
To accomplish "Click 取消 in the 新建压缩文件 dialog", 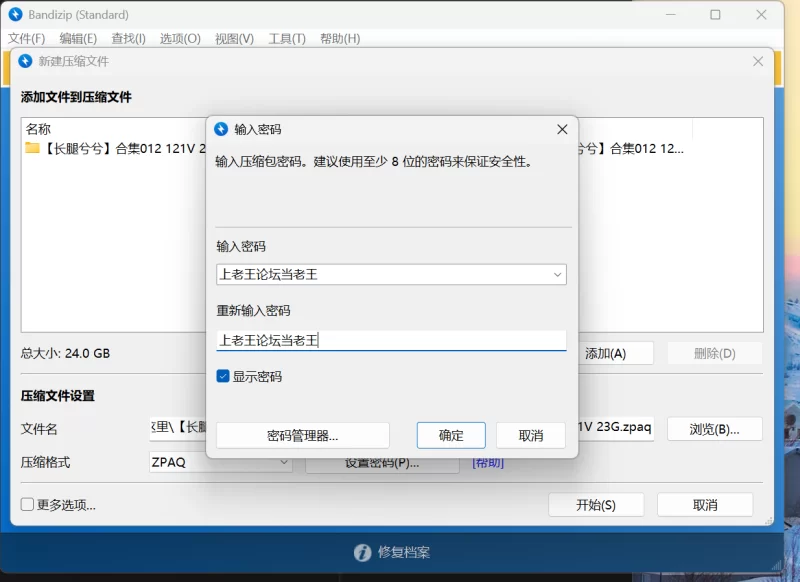I will [705, 505].
